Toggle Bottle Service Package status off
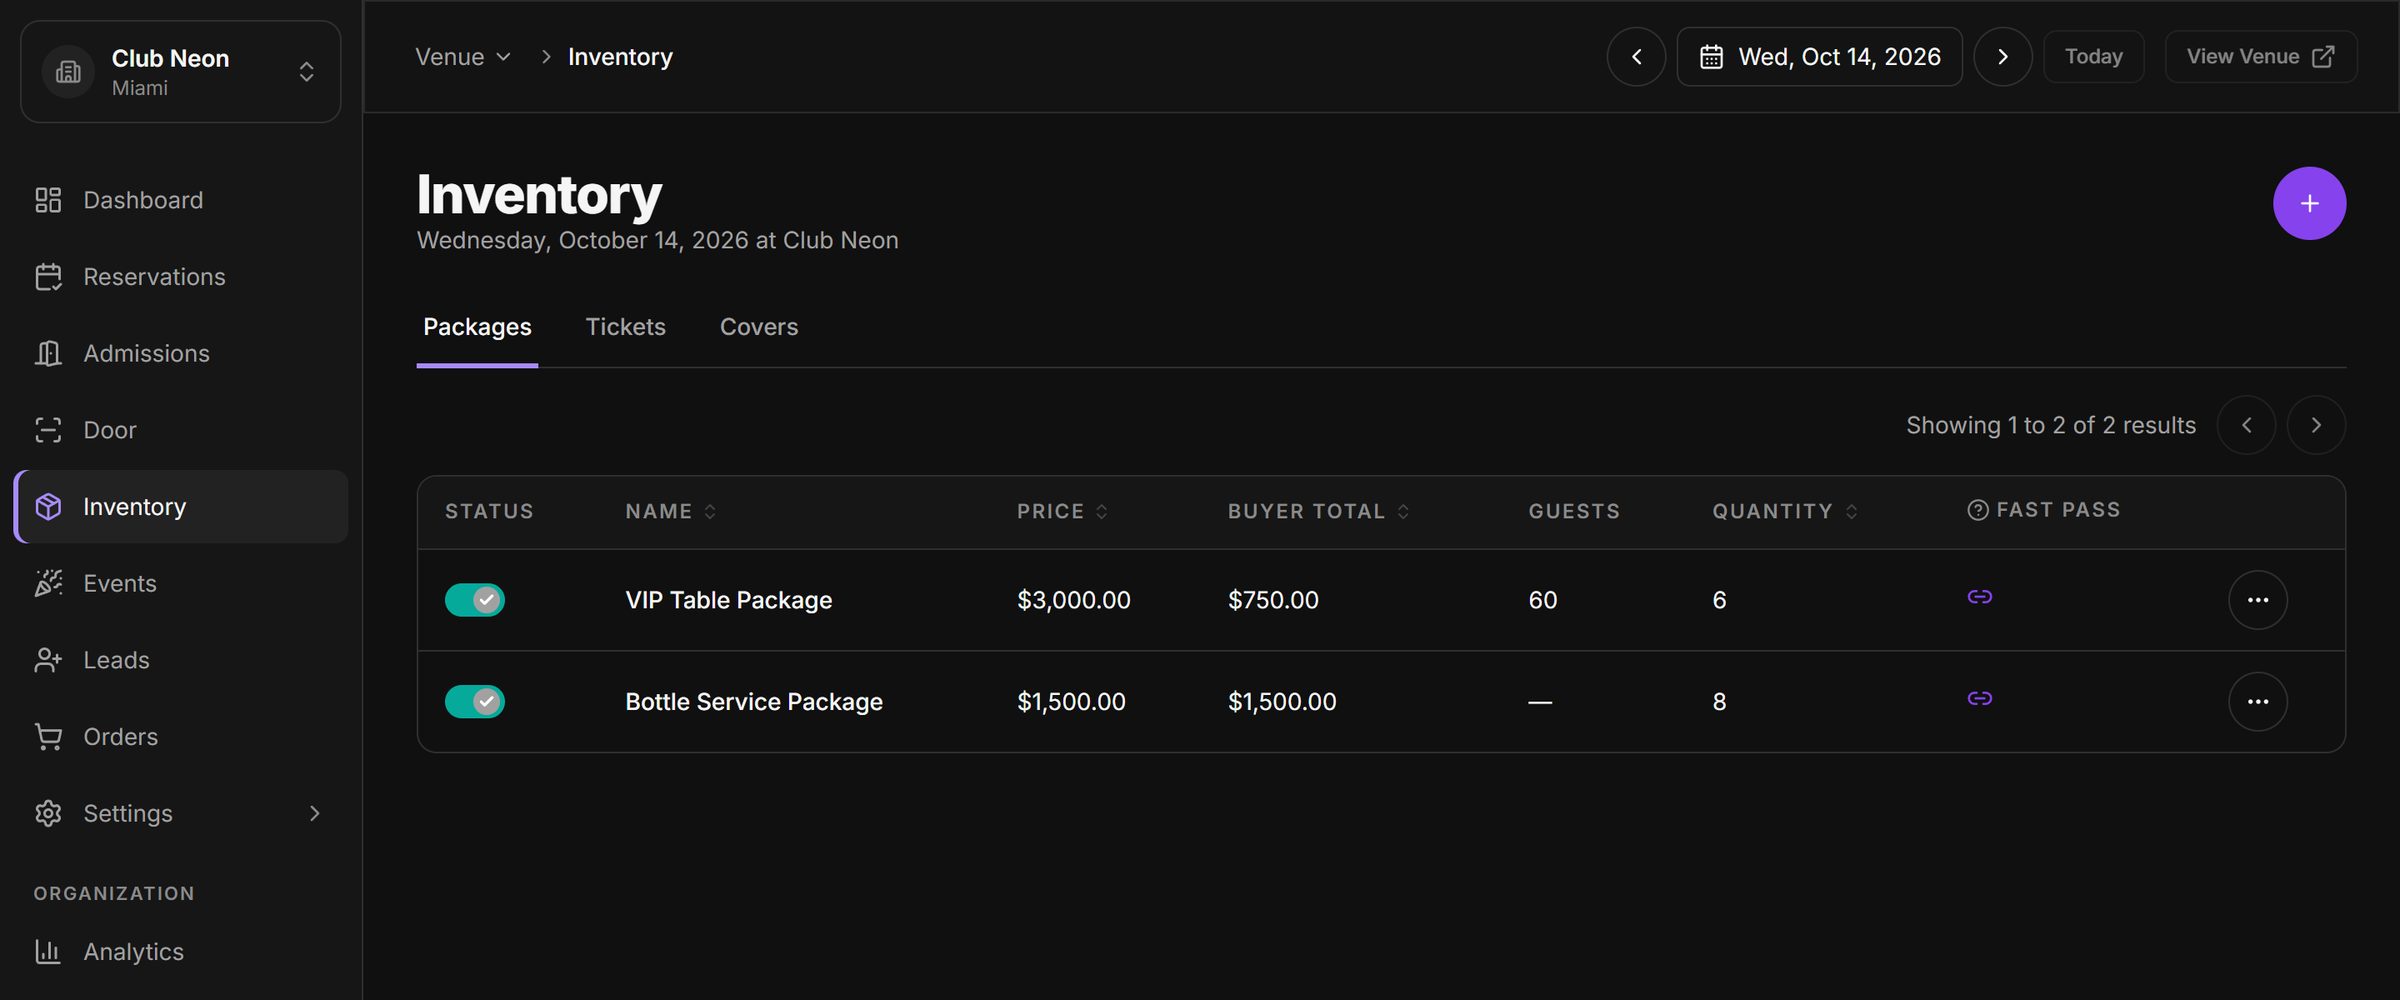The image size is (2400, 1000). pyautogui.click(x=475, y=701)
